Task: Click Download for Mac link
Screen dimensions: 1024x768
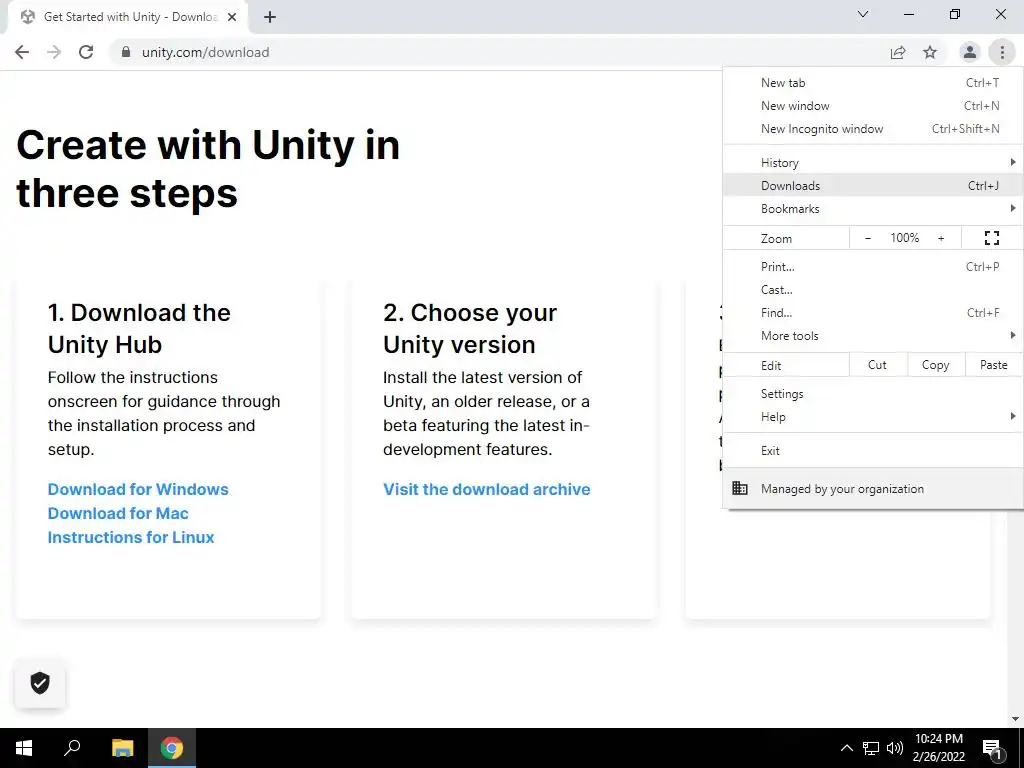Action: tap(118, 513)
